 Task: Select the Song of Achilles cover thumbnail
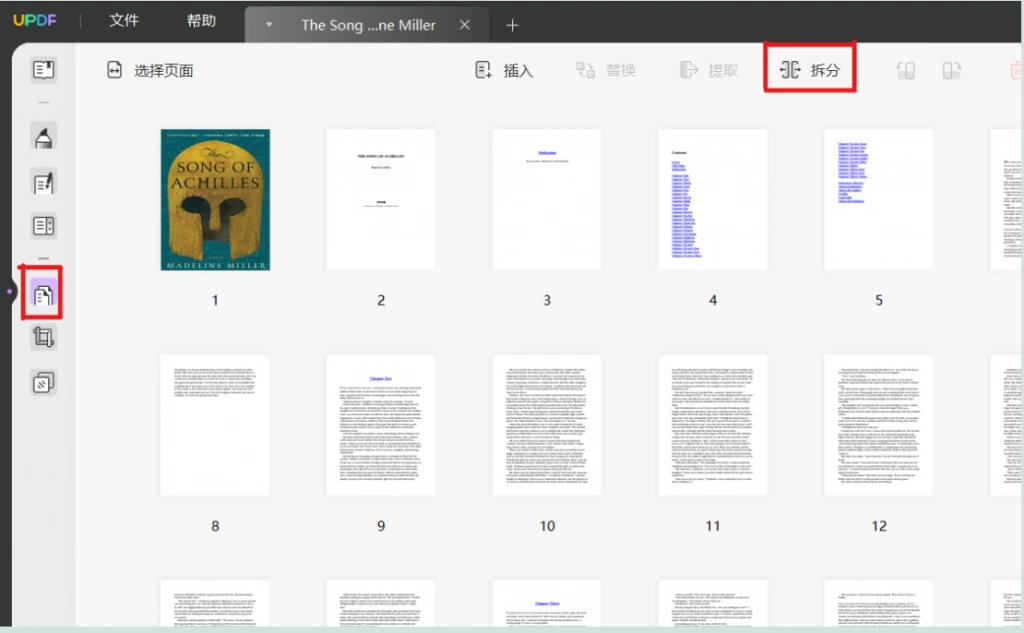(215, 199)
